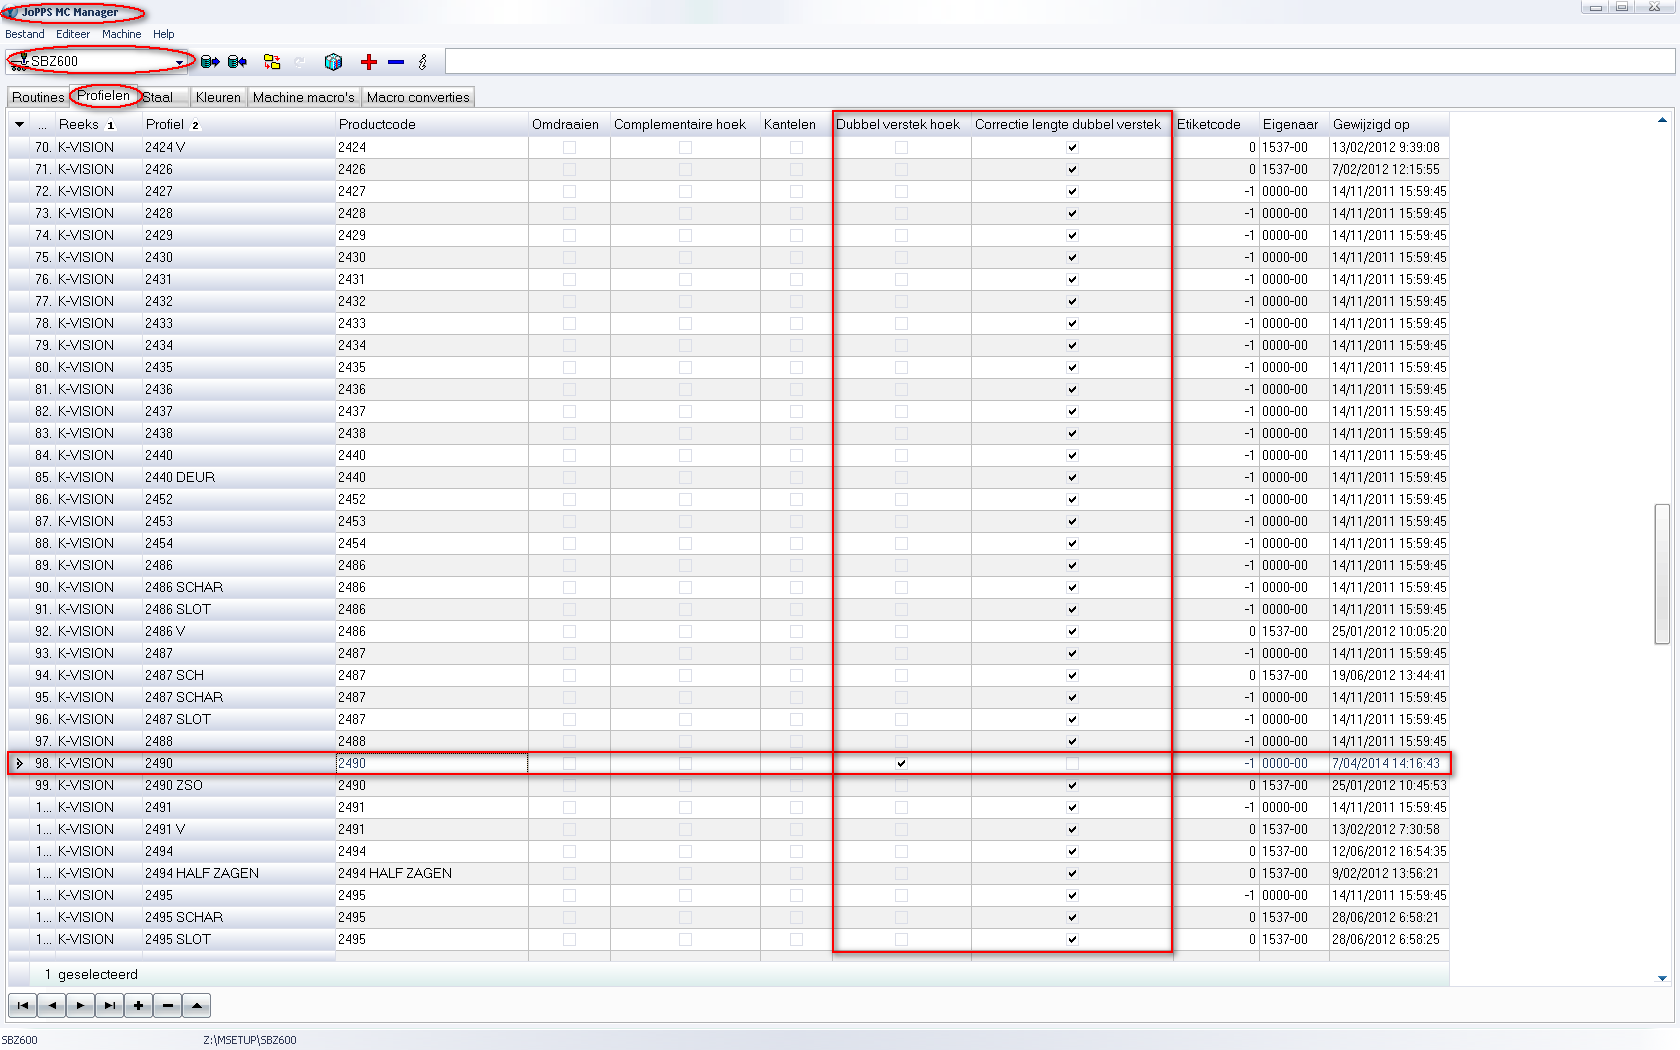This screenshot has height=1050, width=1680.
Task: Switch to the Machine macro's tab
Action: pos(304,97)
